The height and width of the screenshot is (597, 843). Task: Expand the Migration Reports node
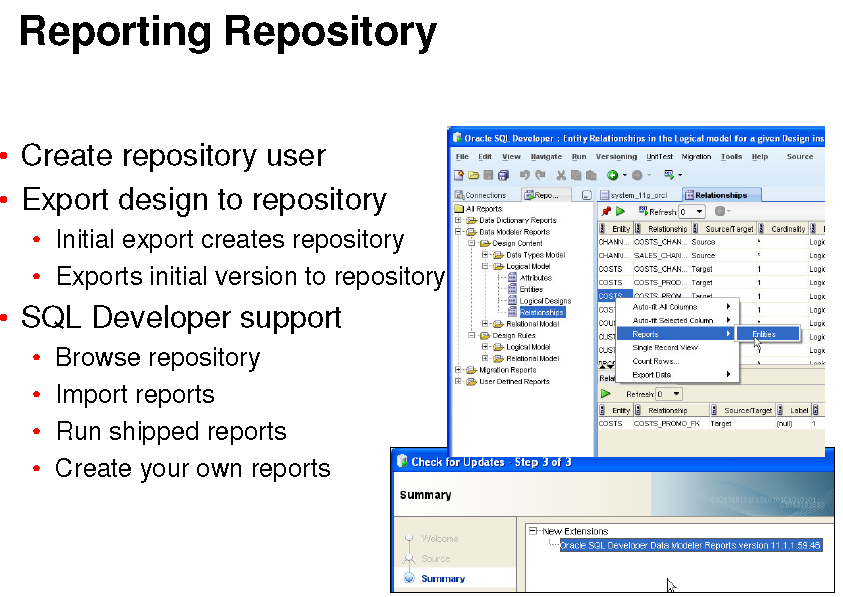click(459, 370)
